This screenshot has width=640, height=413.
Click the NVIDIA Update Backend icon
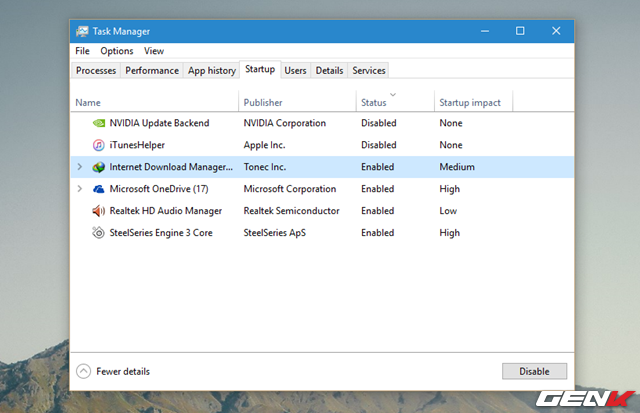tap(98, 123)
